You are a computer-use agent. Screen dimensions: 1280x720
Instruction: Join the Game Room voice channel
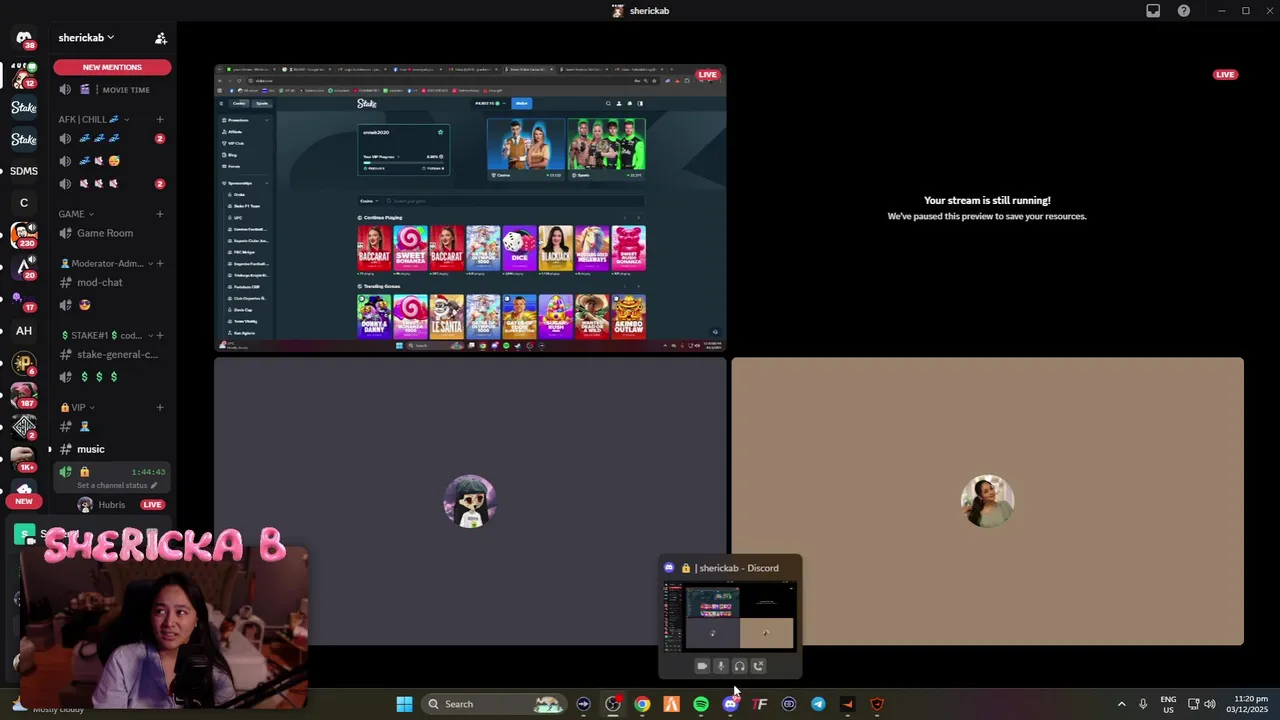point(112,233)
